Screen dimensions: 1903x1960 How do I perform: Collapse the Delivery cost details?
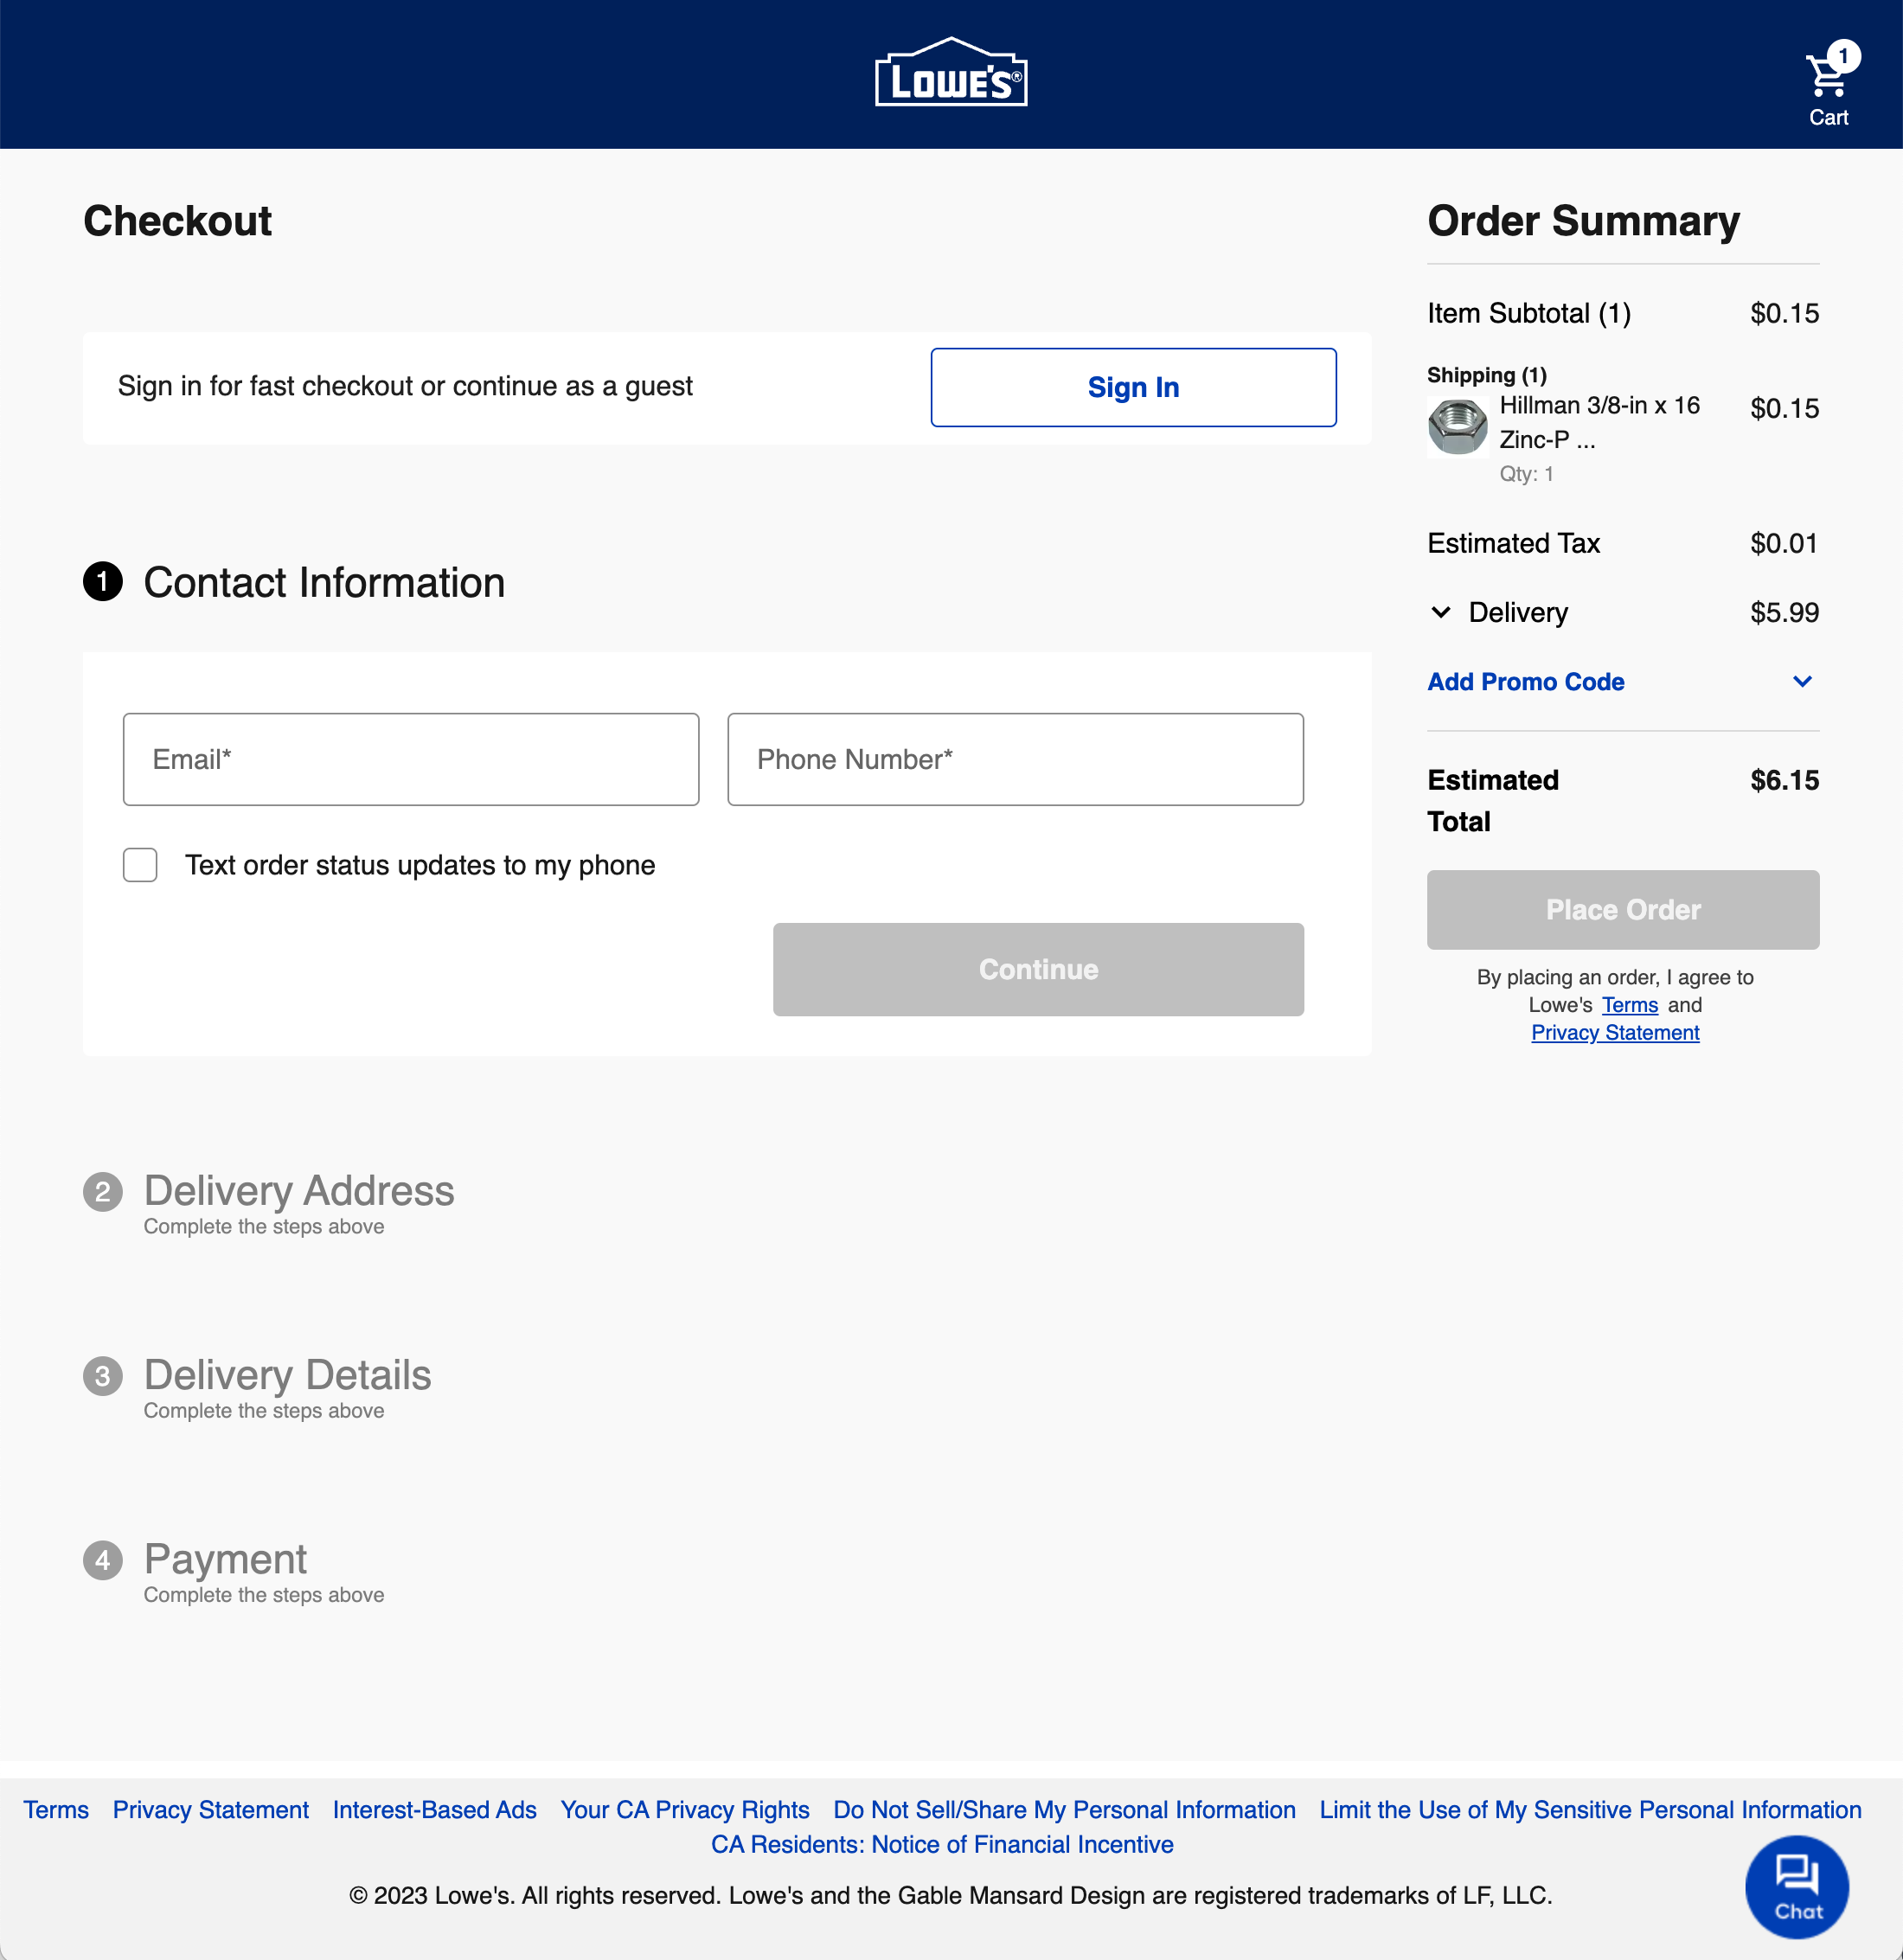point(1440,612)
